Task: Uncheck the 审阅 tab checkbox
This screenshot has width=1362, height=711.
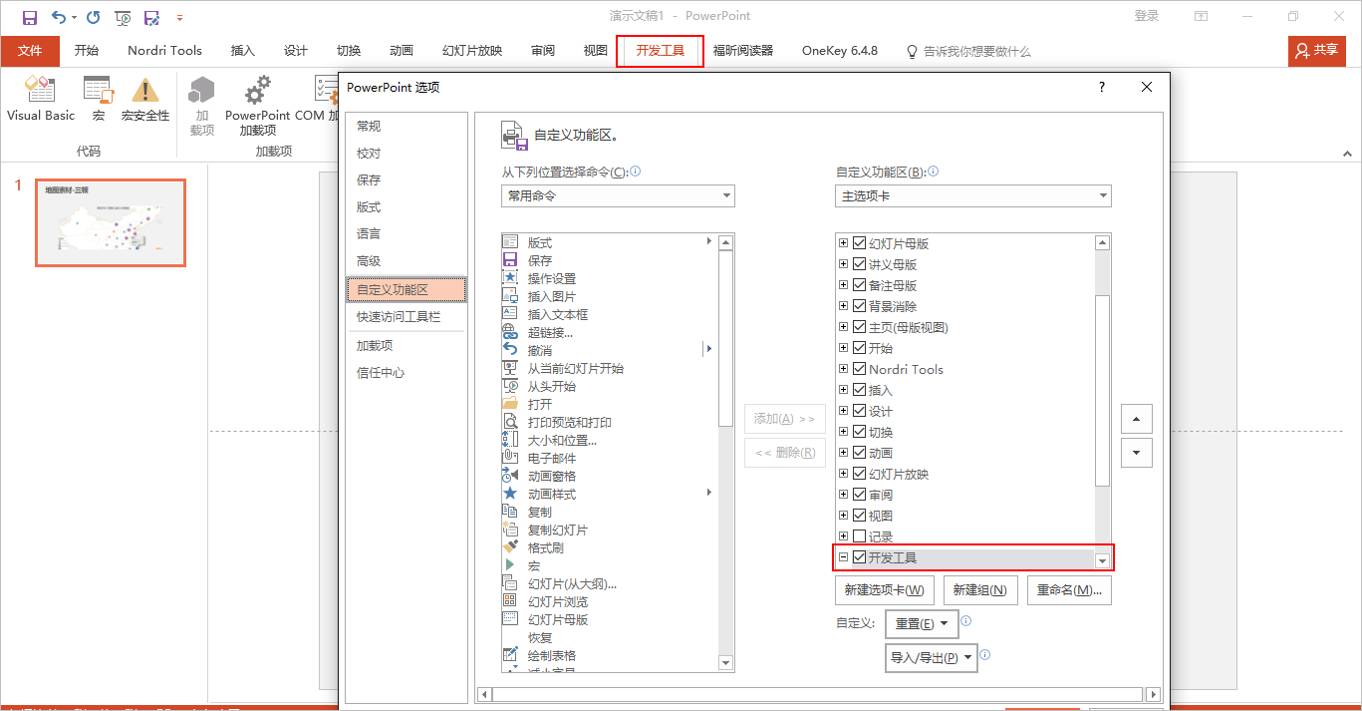Action: coord(859,495)
